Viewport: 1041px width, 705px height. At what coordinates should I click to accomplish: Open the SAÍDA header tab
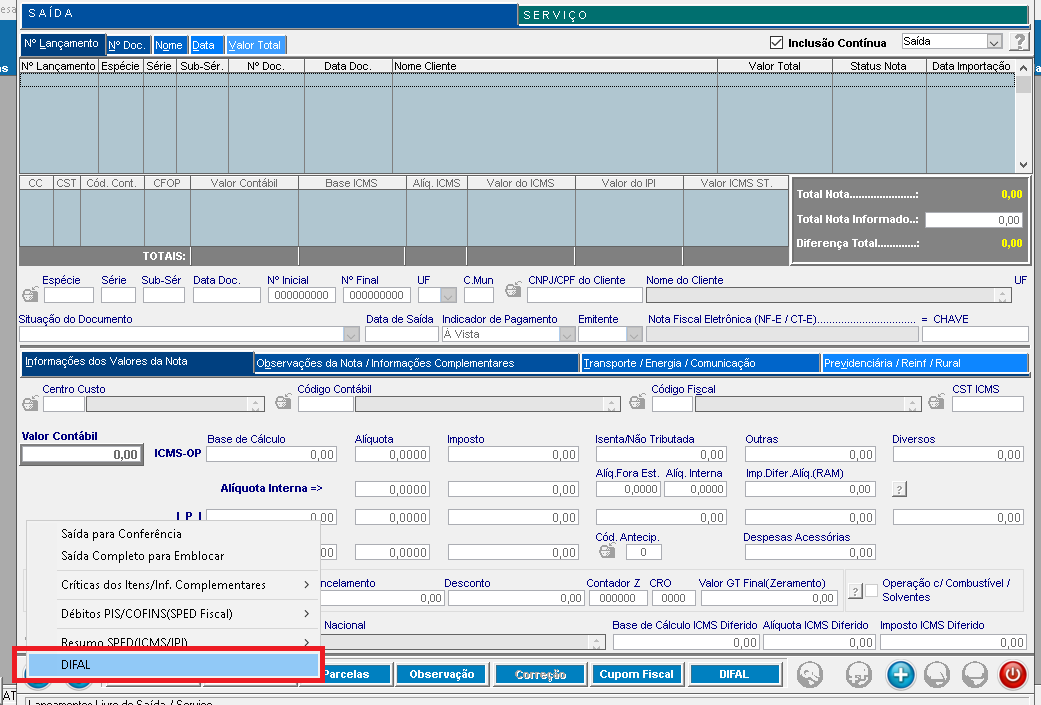pos(269,14)
